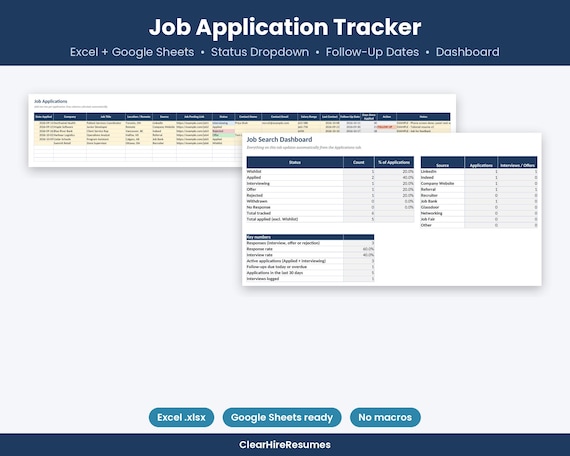Click the Google Sheets ready pill badge
The height and width of the screenshot is (456, 570).
click(x=282, y=417)
